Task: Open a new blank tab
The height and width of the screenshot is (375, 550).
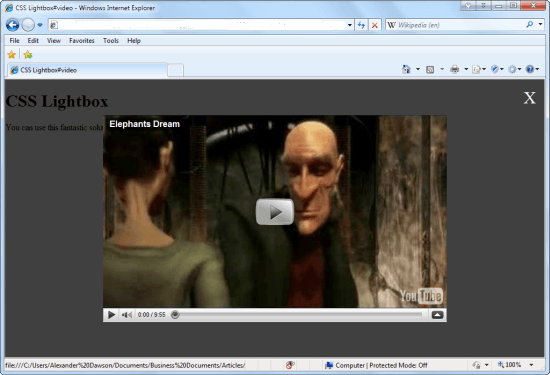Action: (175, 70)
